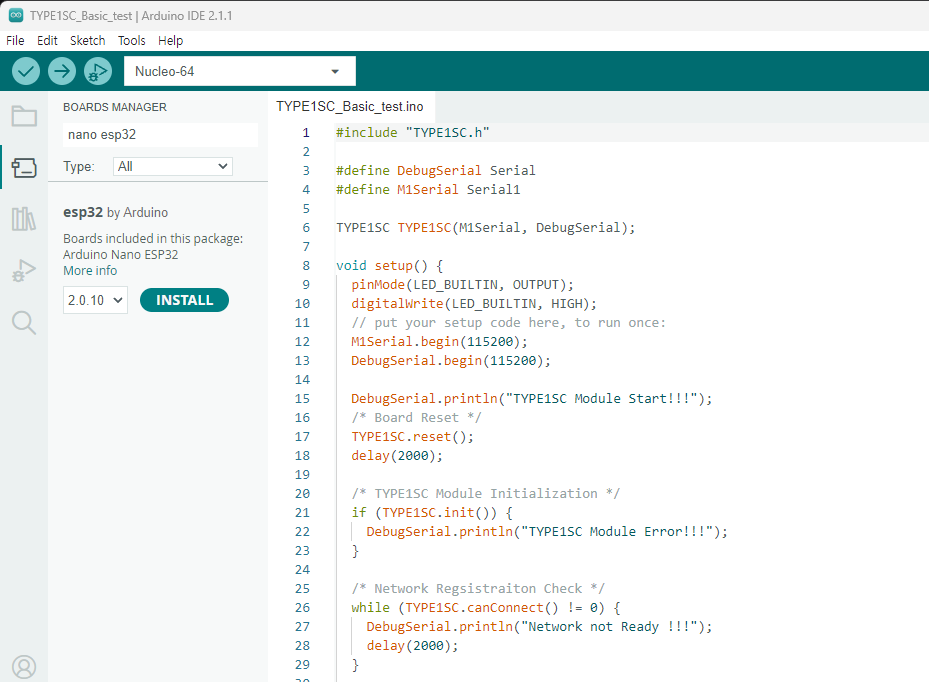Click the while canConnect() line
The image size is (929, 682).
(x=486, y=607)
